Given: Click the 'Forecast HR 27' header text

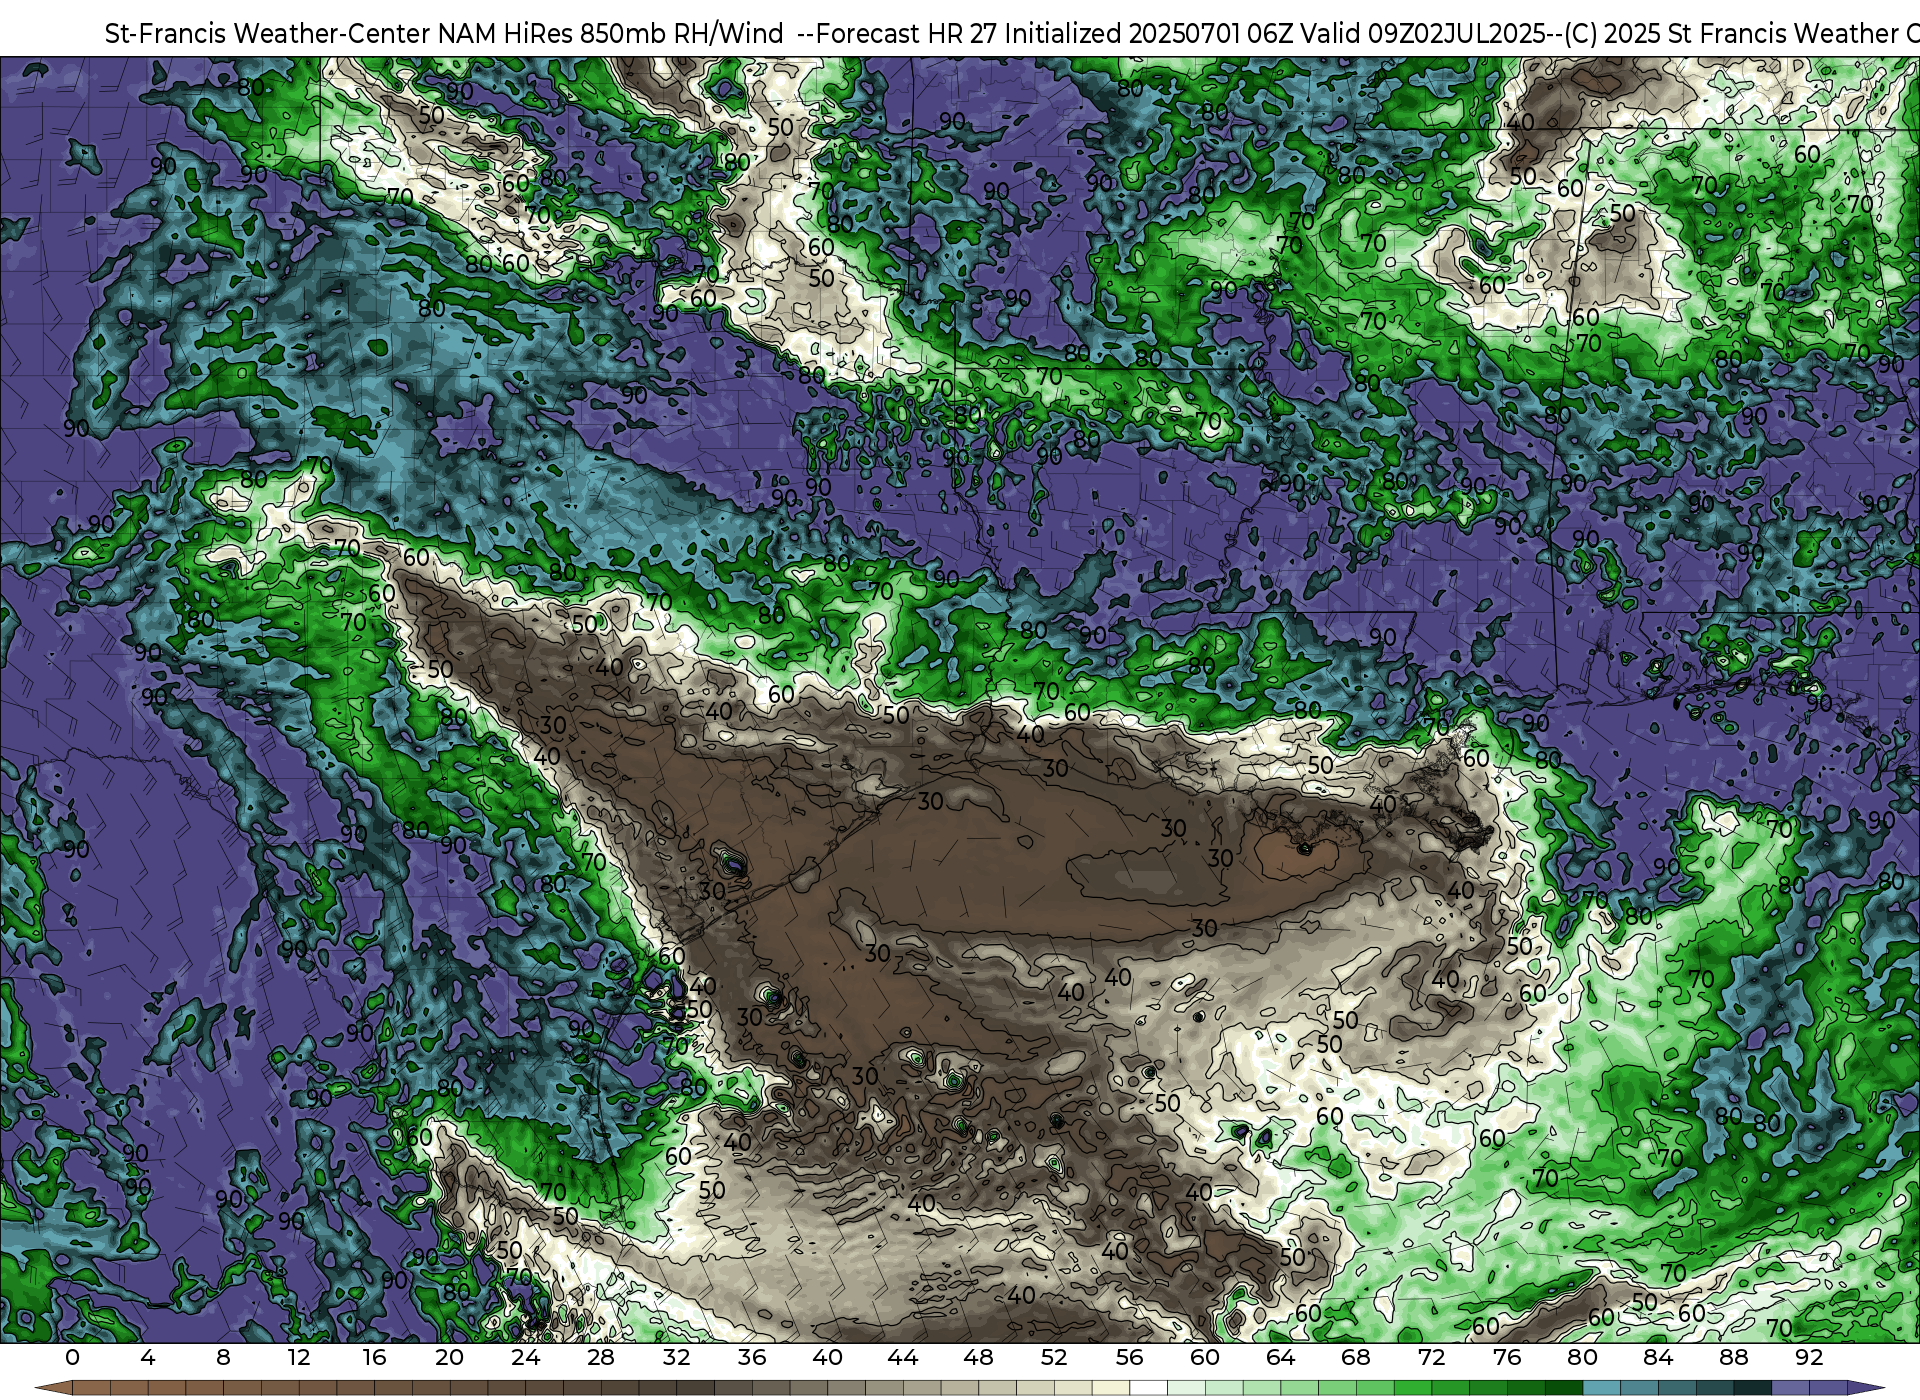Looking at the screenshot, I should click(906, 34).
